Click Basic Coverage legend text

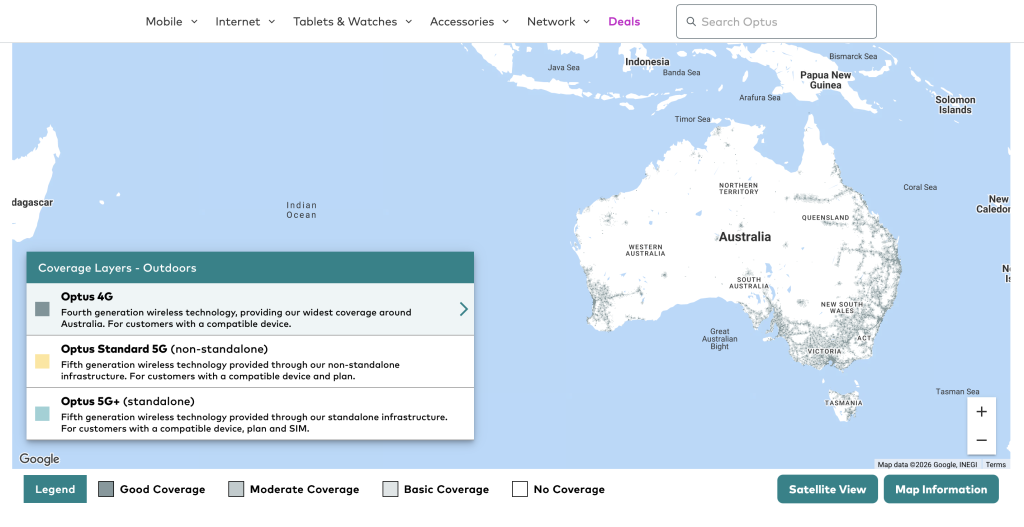447,489
